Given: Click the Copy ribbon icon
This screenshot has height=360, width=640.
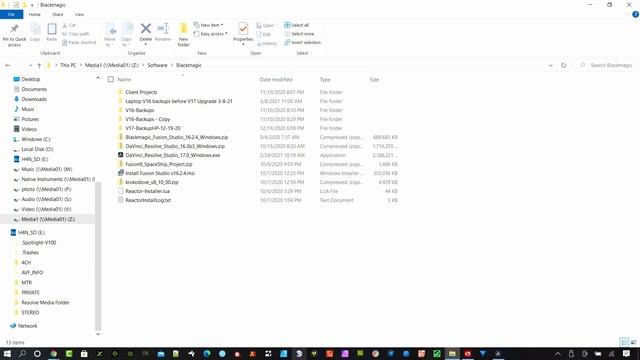Looking at the screenshot, I should point(35,29).
